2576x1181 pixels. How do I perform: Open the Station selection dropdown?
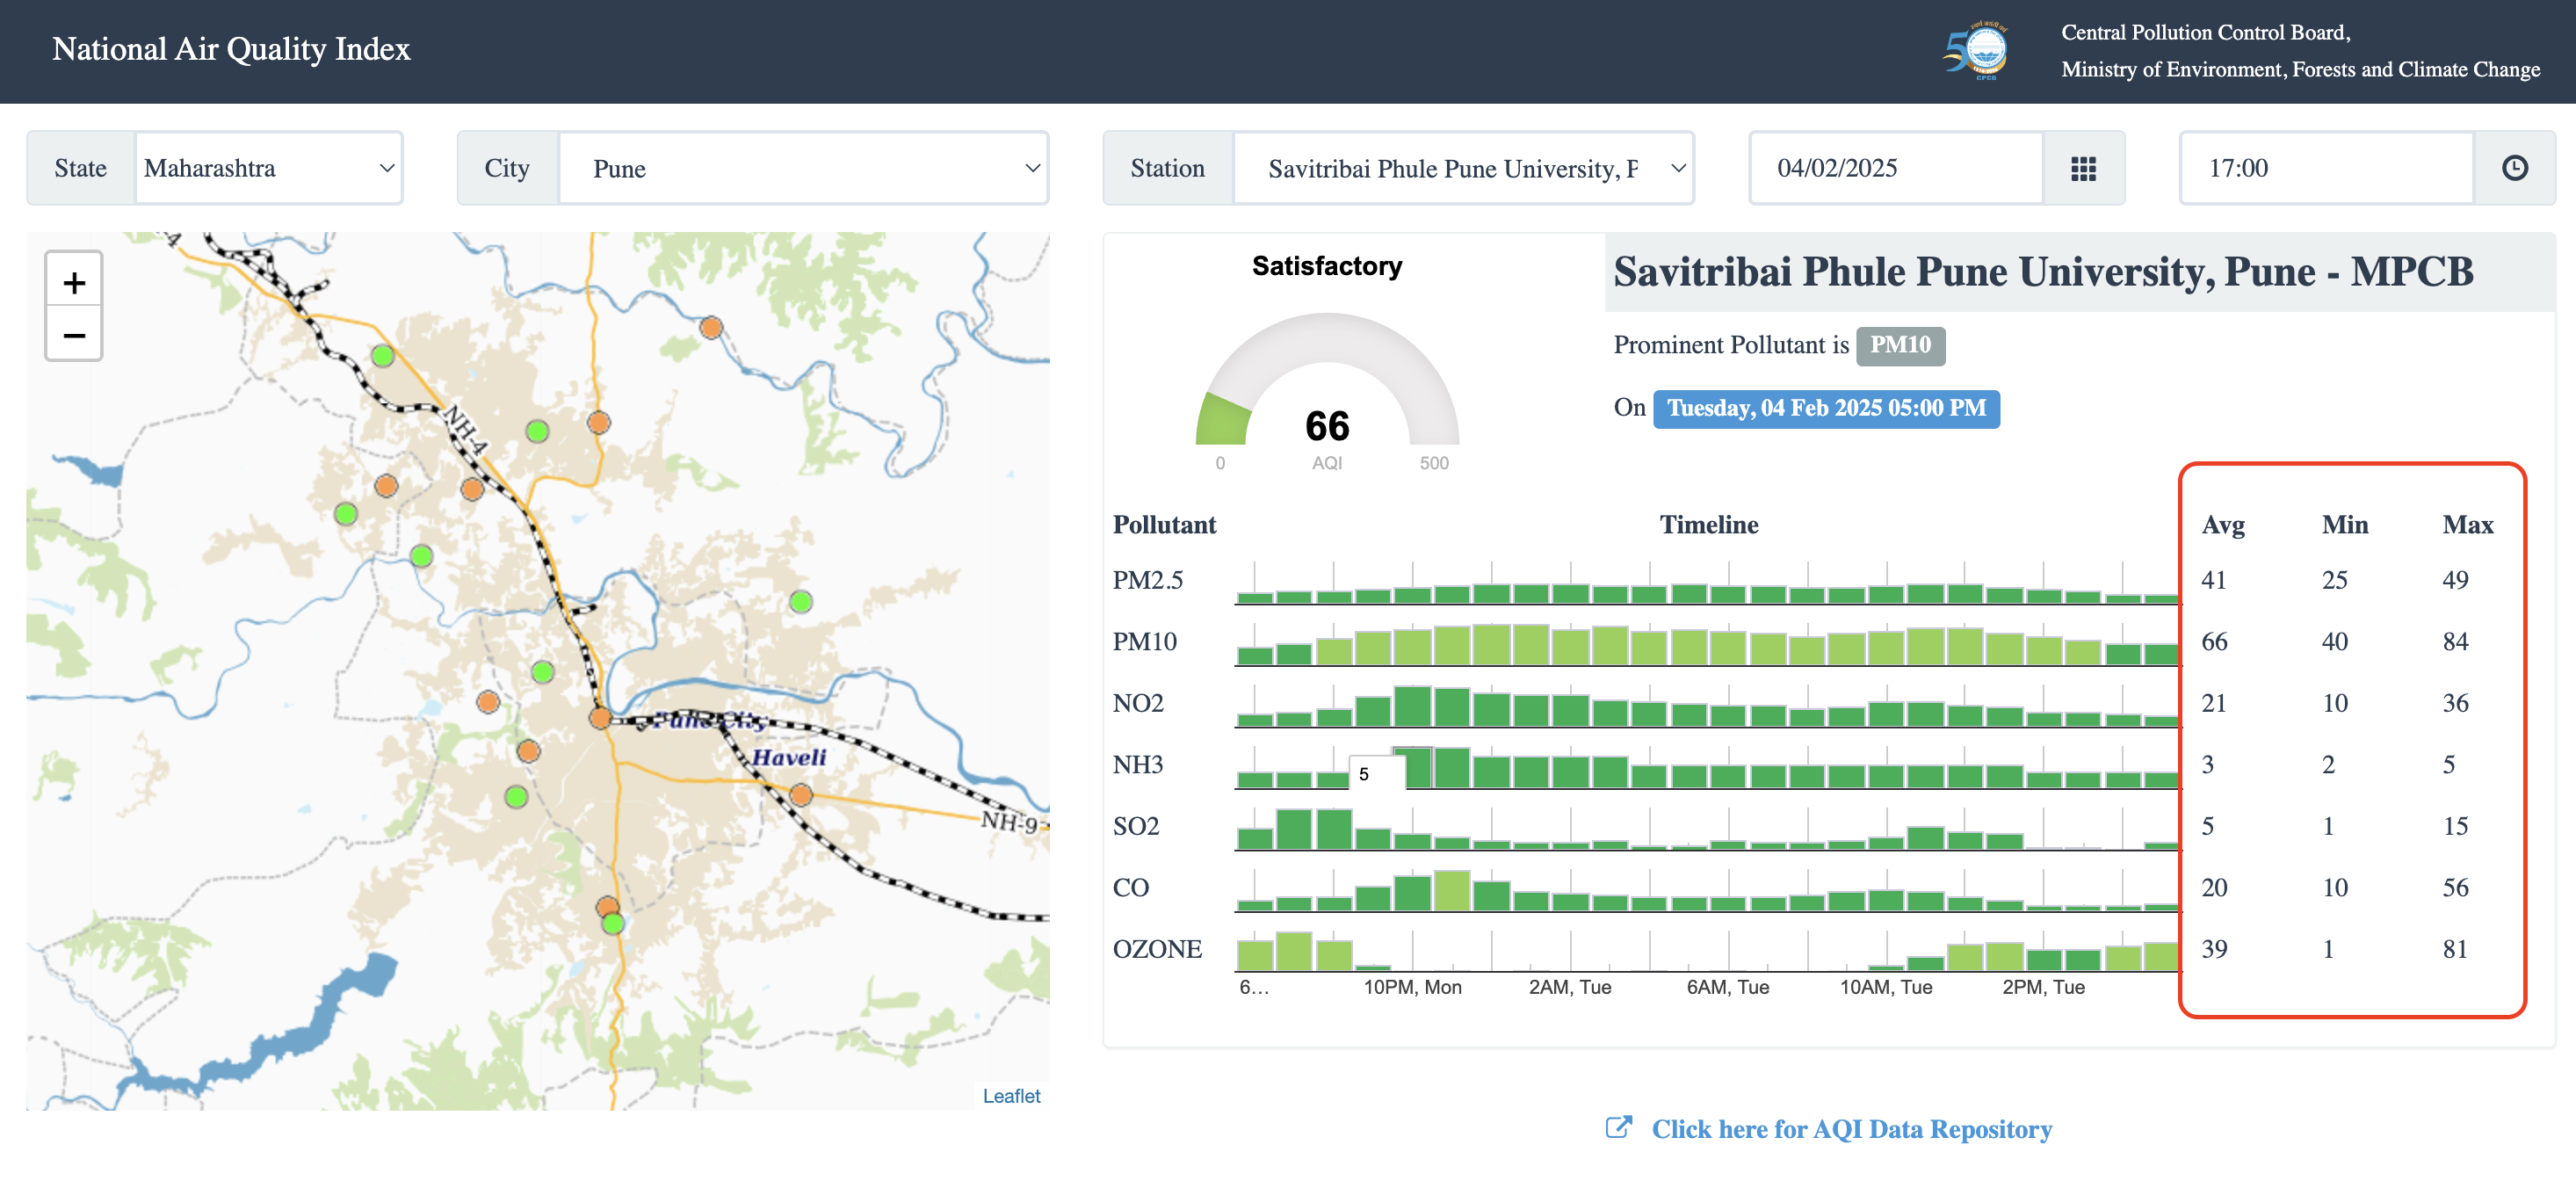pos(1463,169)
